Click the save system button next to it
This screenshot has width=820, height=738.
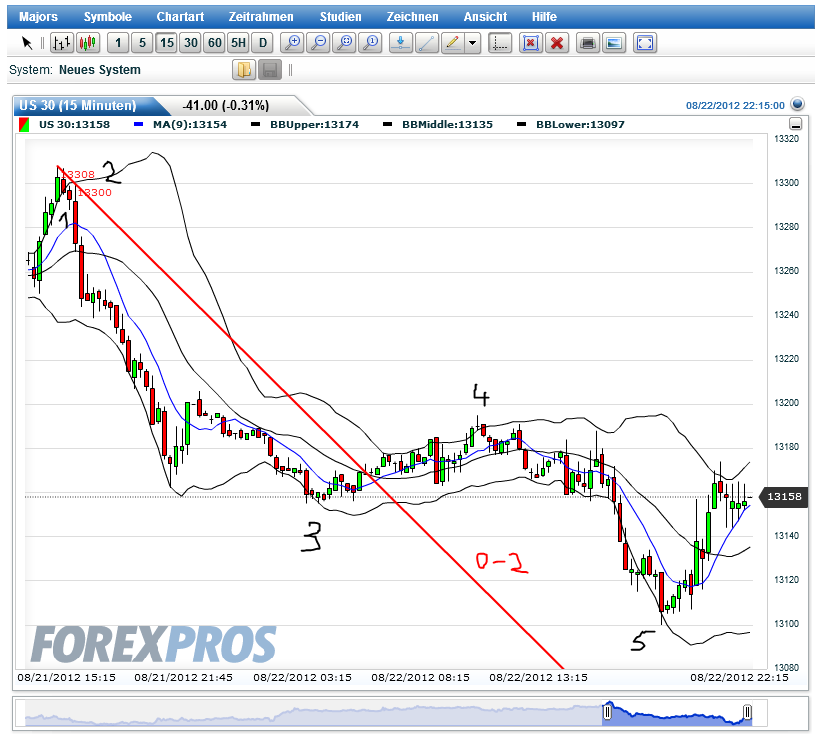[267, 69]
